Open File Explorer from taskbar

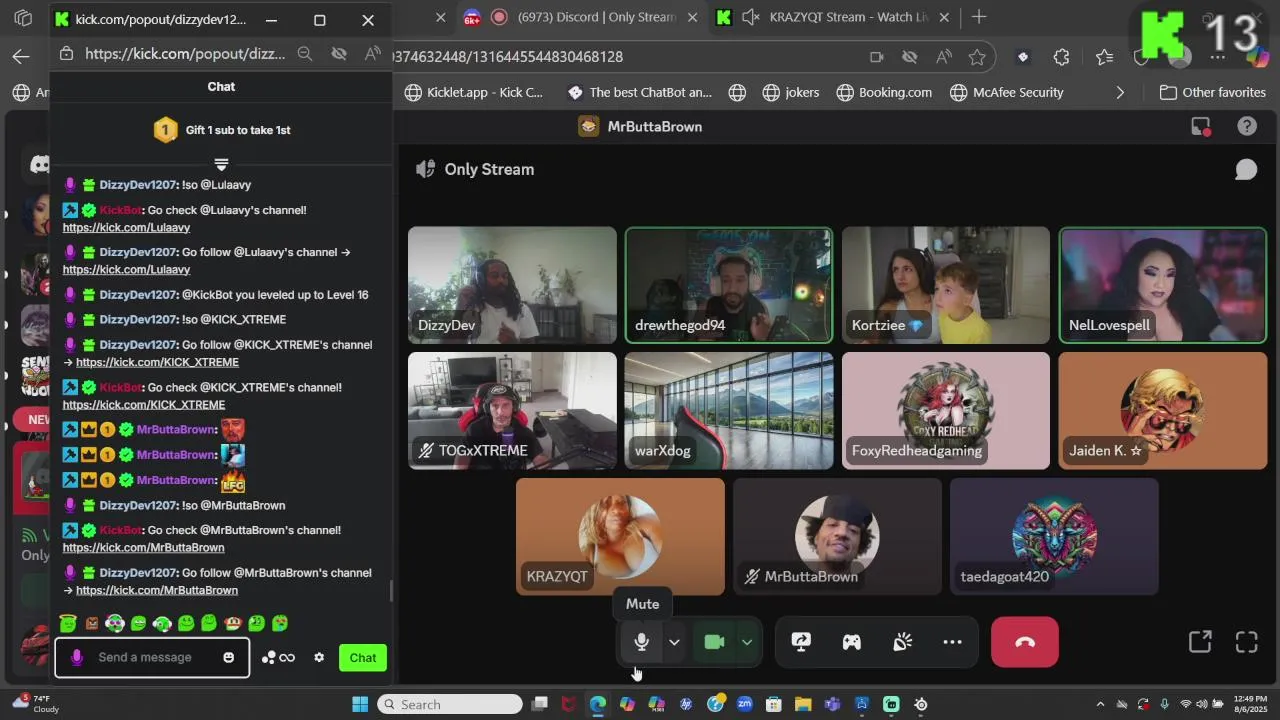click(x=803, y=704)
